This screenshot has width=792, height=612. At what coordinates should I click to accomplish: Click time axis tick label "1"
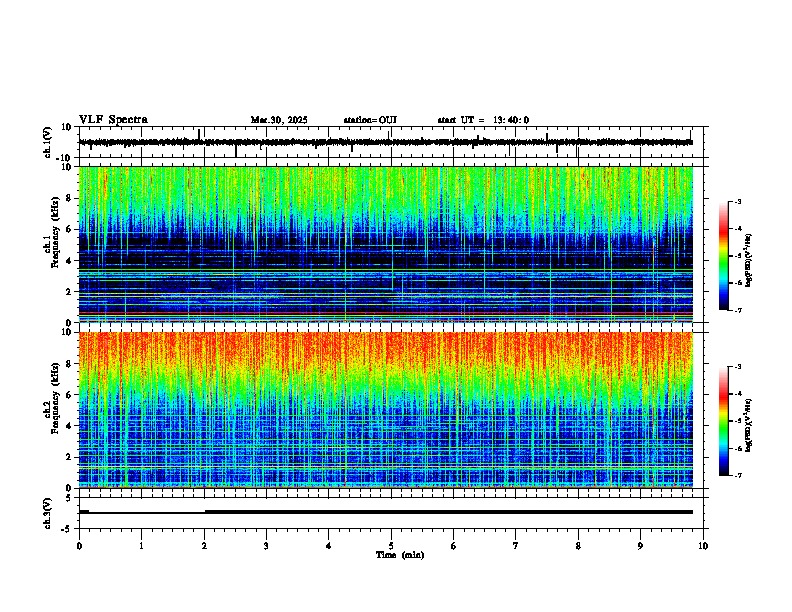(x=141, y=546)
